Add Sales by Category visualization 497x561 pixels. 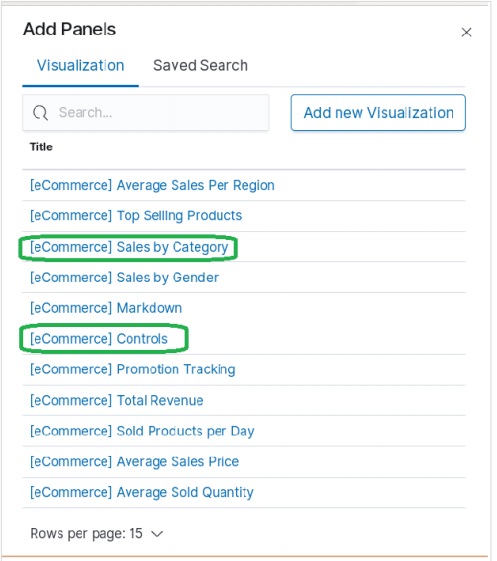[x=129, y=247]
